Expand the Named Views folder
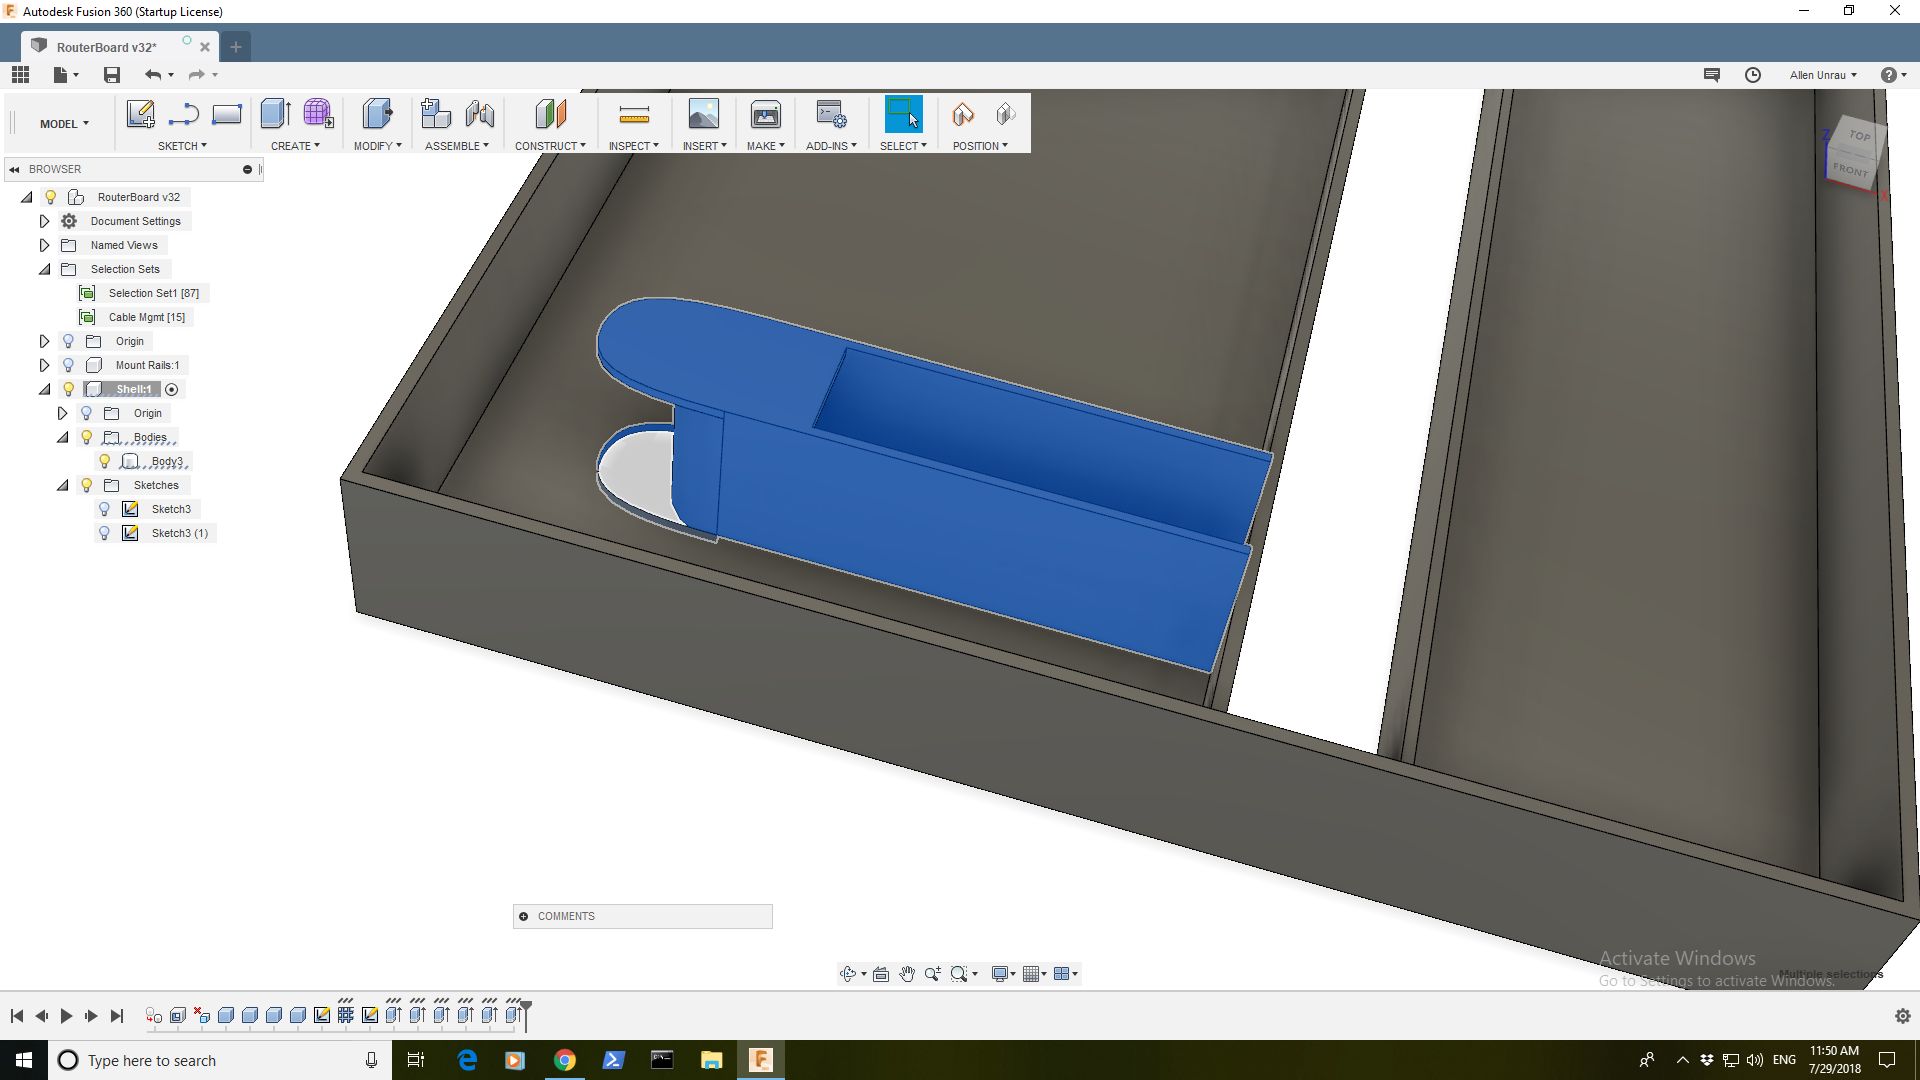 (x=44, y=245)
